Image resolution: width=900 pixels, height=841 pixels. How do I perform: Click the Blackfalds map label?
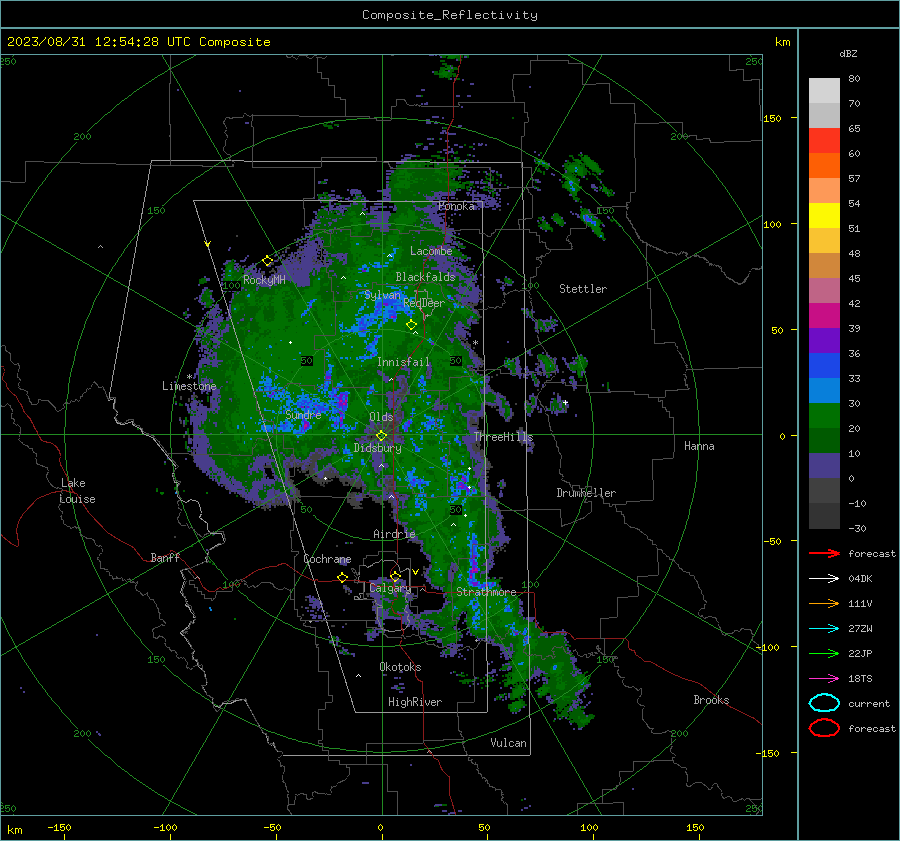(425, 277)
